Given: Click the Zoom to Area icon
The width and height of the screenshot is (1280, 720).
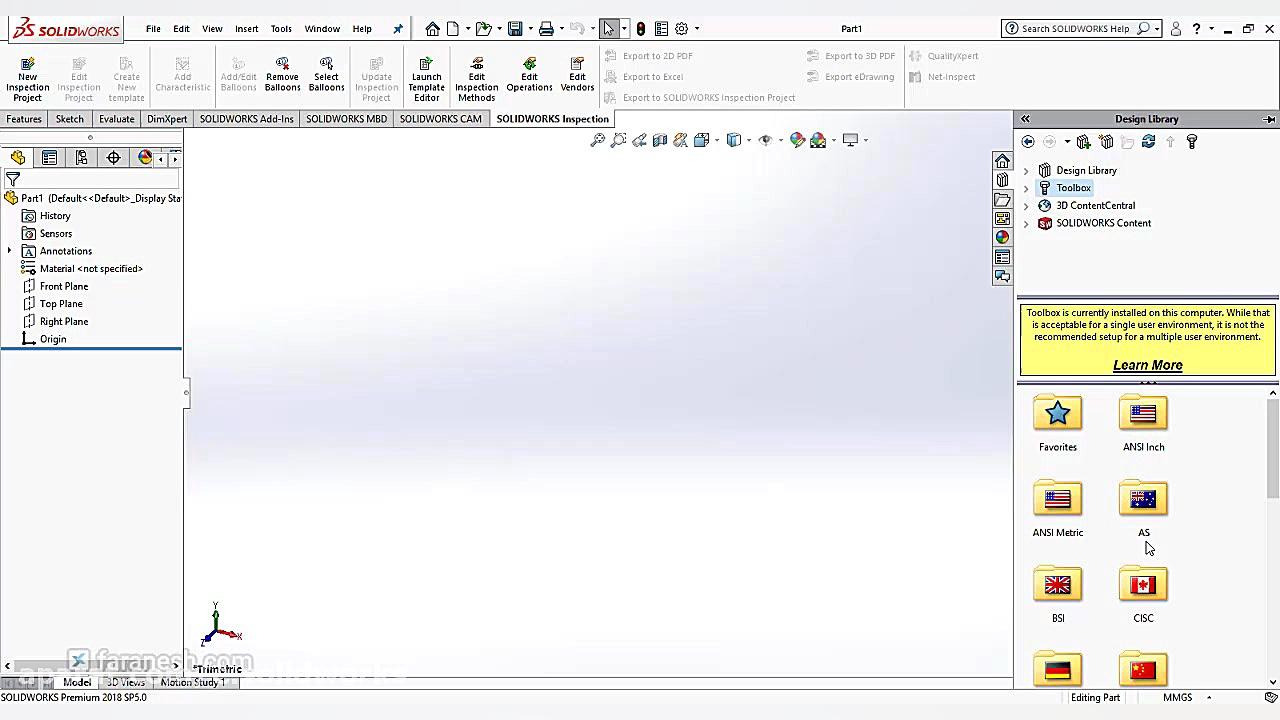Looking at the screenshot, I should (619, 140).
